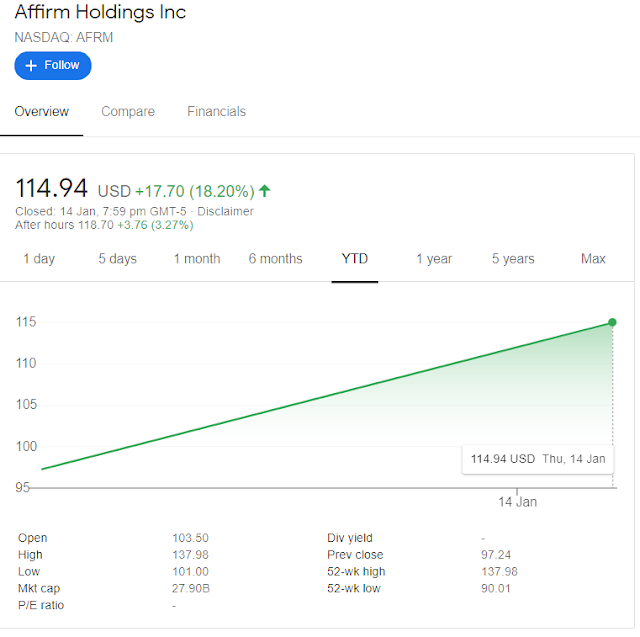The height and width of the screenshot is (637, 640).
Task: Open the Disclaimer link
Action: 225,211
